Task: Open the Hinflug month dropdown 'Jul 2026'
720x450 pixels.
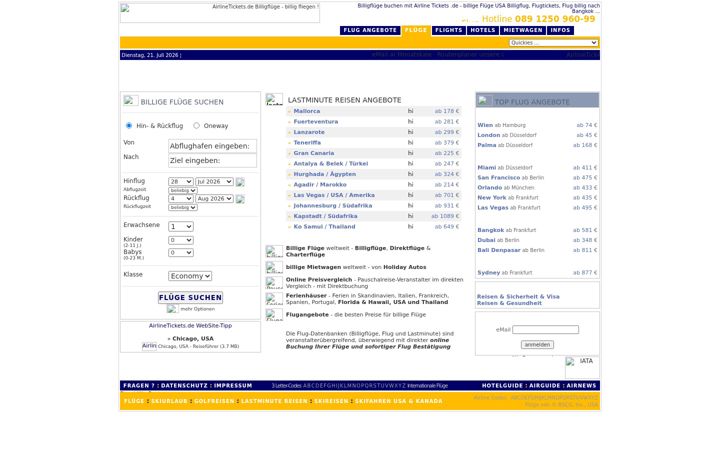Action: tap(214, 182)
